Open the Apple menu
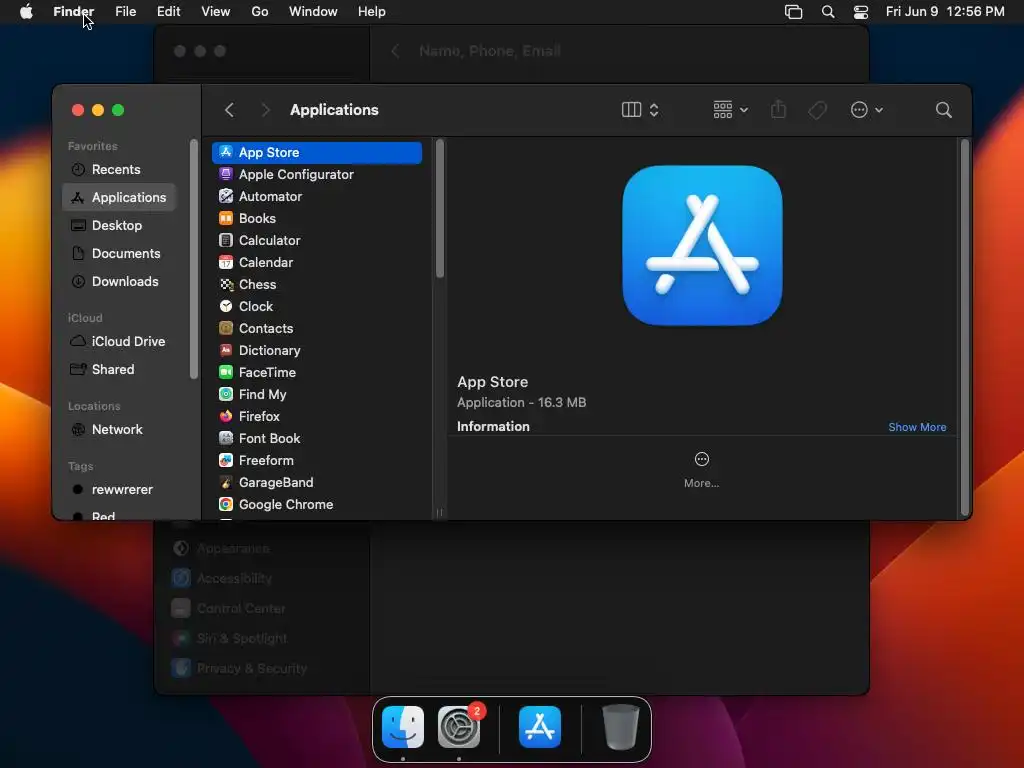 [x=26, y=12]
